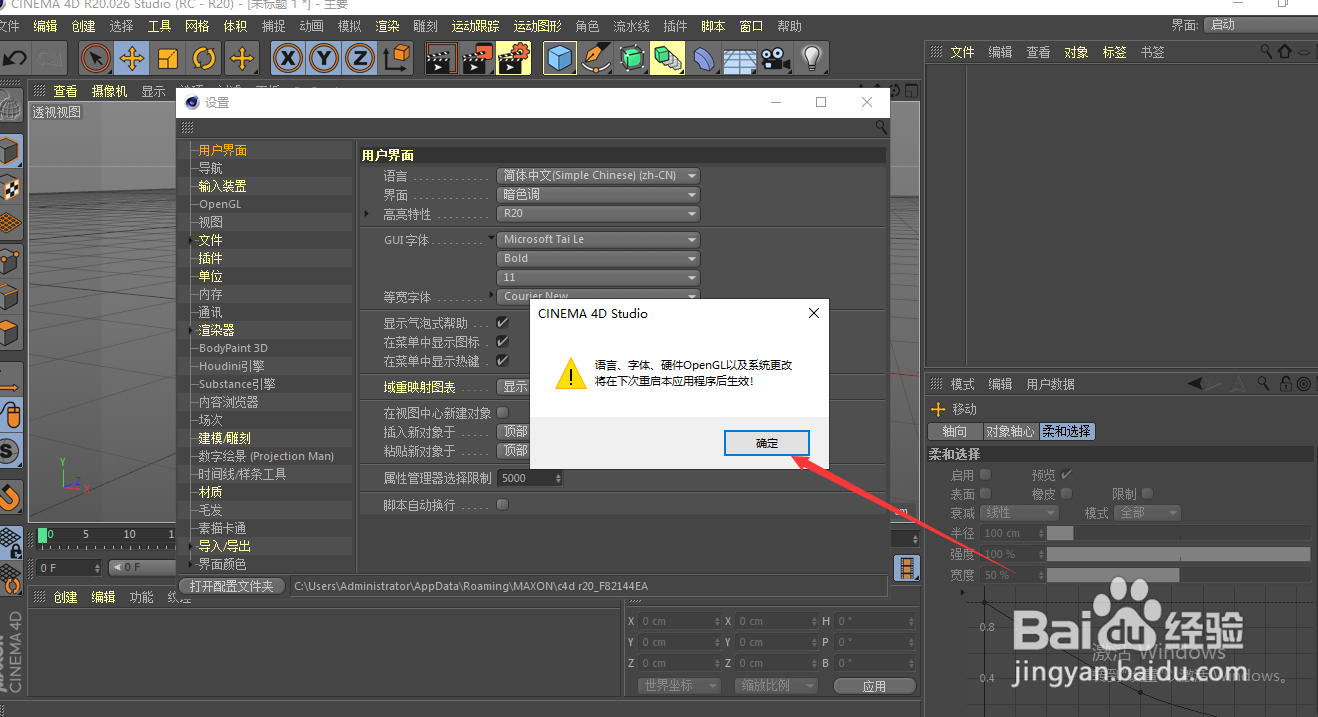
Task: Click the X position coordinate field
Action: click(x=679, y=621)
